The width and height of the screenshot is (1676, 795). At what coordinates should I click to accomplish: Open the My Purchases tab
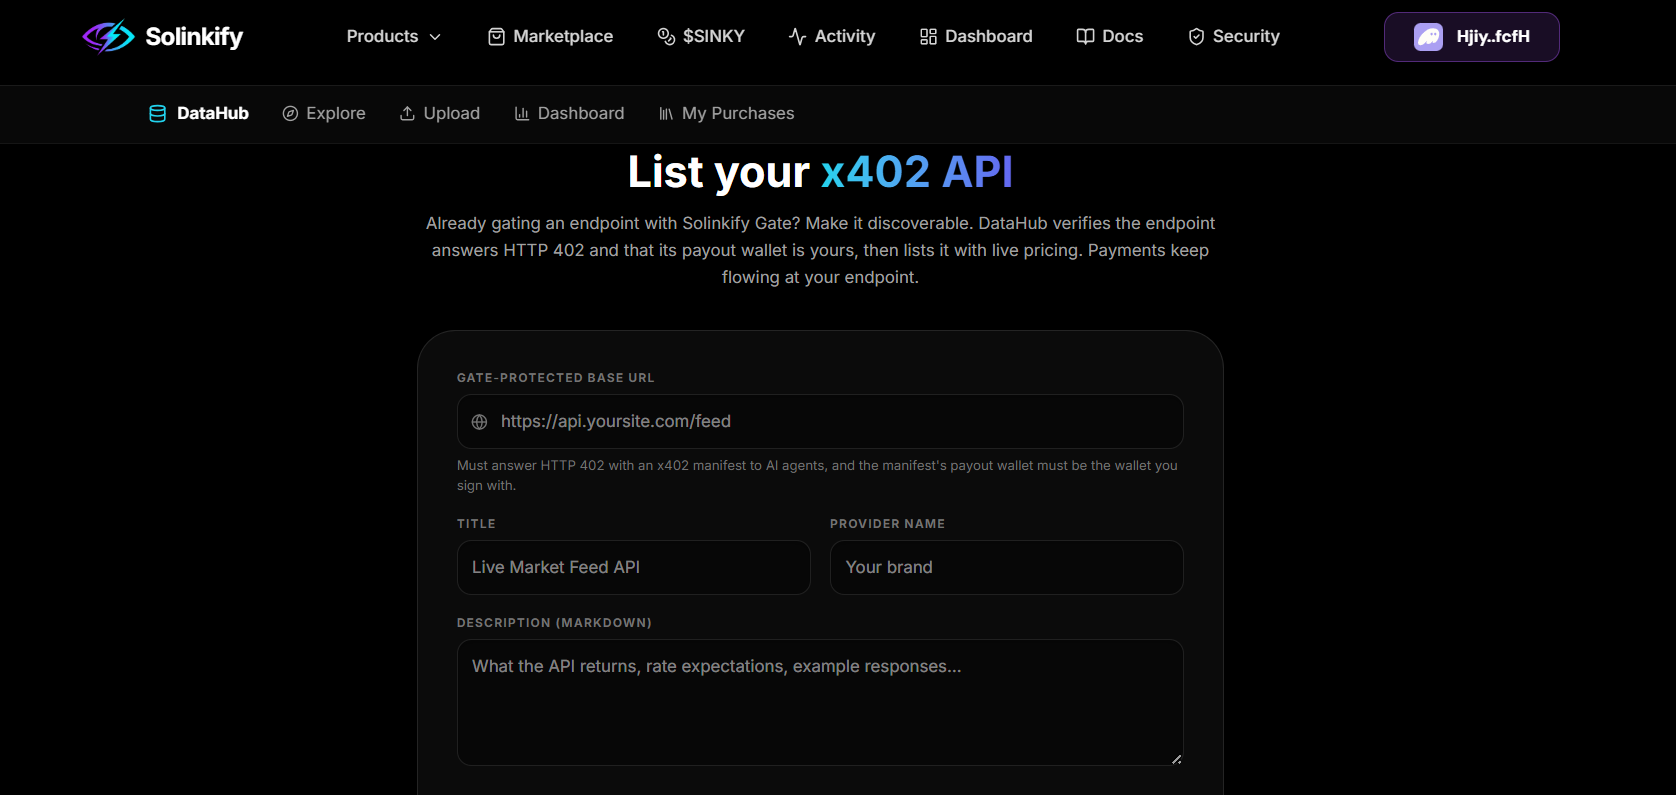click(726, 114)
